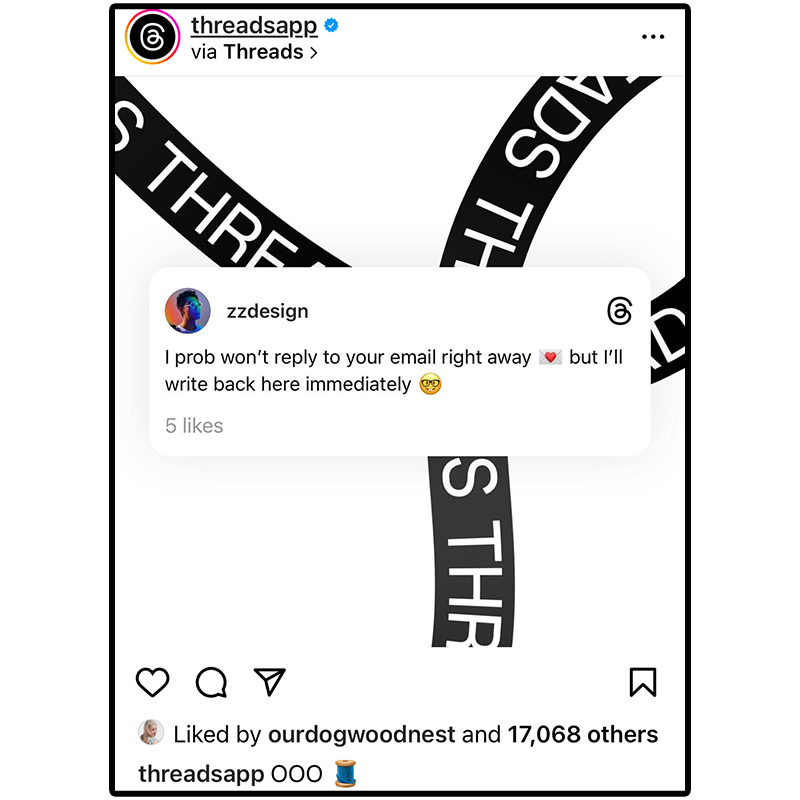This screenshot has height=800, width=800.
Task: Click the chevron next to Threads
Action: coord(314,53)
